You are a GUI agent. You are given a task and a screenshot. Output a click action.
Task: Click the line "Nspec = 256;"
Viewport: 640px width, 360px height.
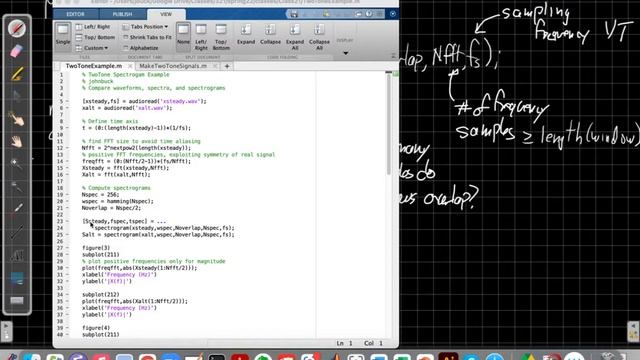click(100, 195)
